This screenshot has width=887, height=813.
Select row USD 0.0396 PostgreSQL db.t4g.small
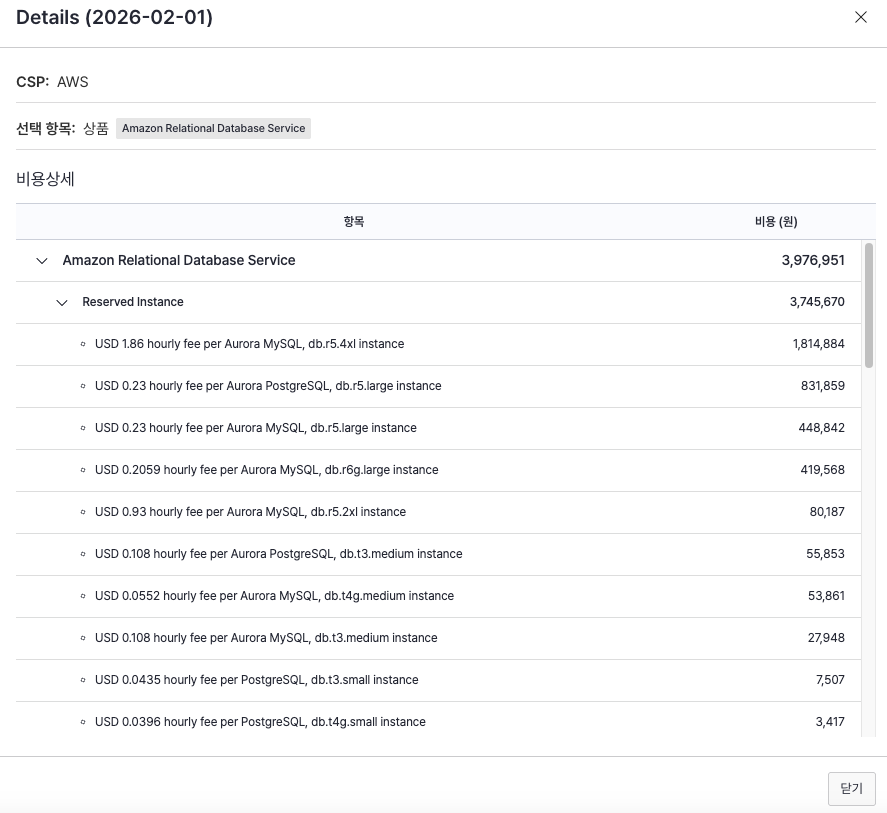(x=438, y=722)
